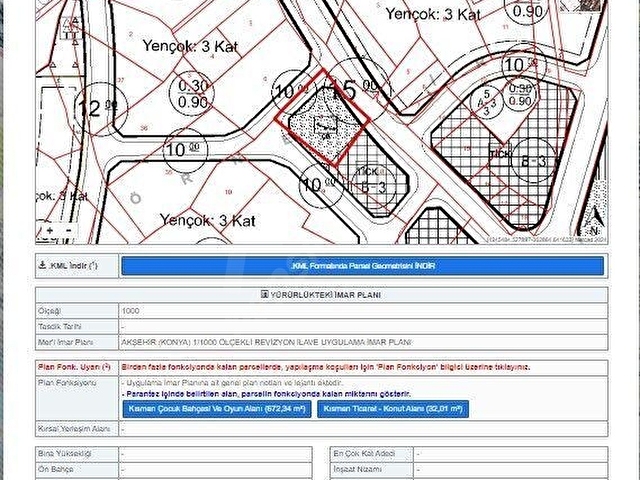Click the İnşaat Nizamı label
This screenshot has height=480, width=640.
pos(358,469)
